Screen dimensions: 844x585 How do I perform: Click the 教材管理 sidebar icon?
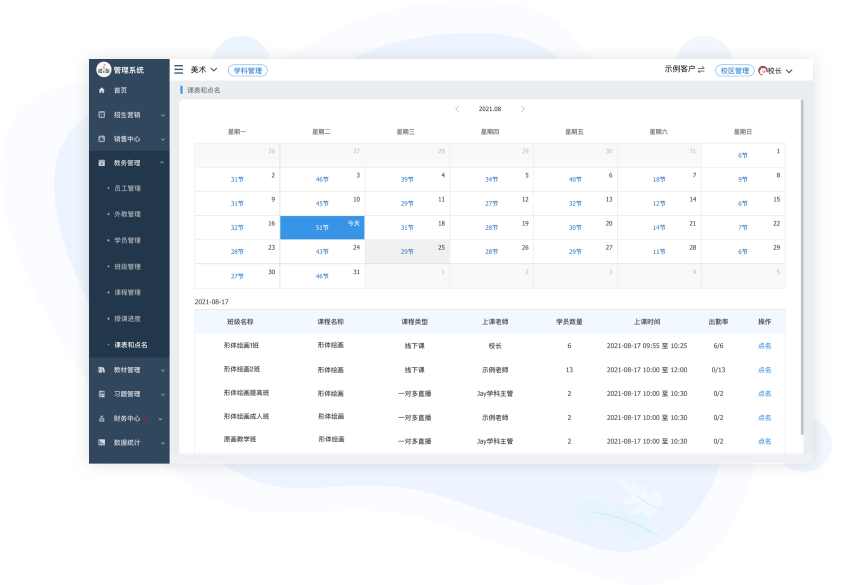pos(102,370)
